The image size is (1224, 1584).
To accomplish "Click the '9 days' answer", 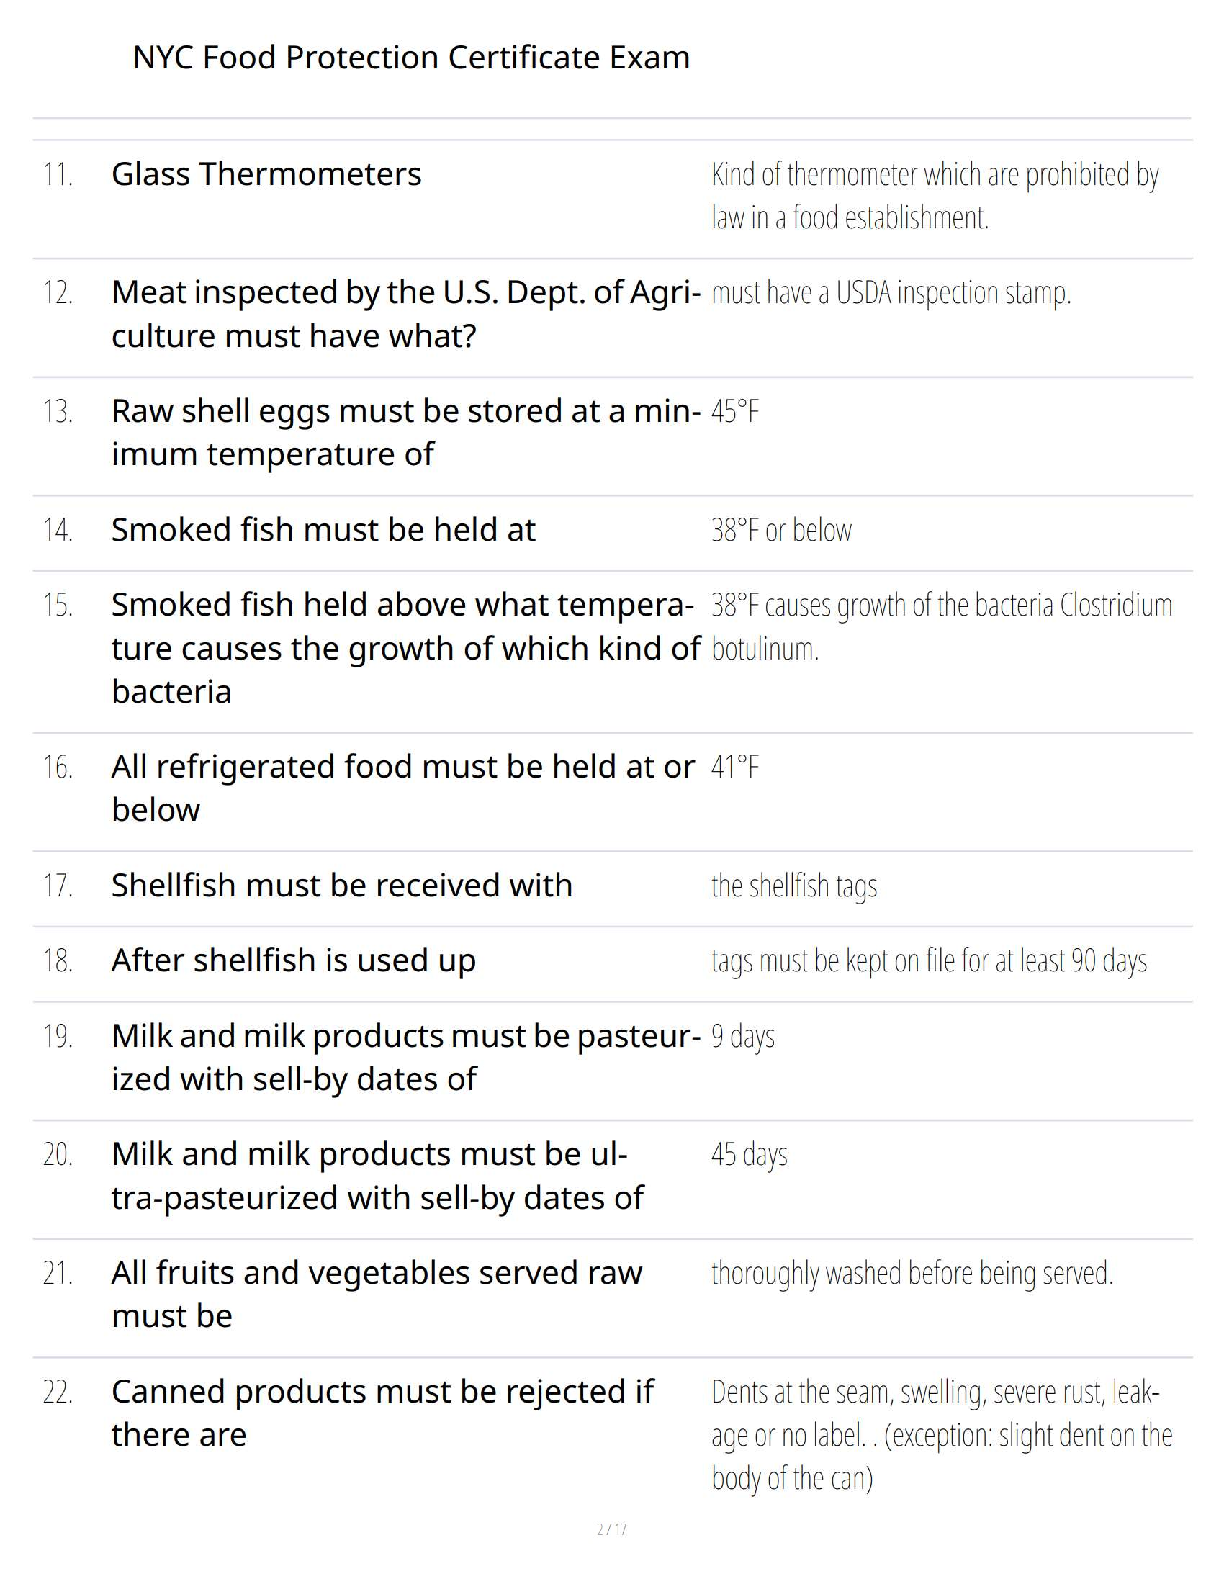I will [743, 1036].
